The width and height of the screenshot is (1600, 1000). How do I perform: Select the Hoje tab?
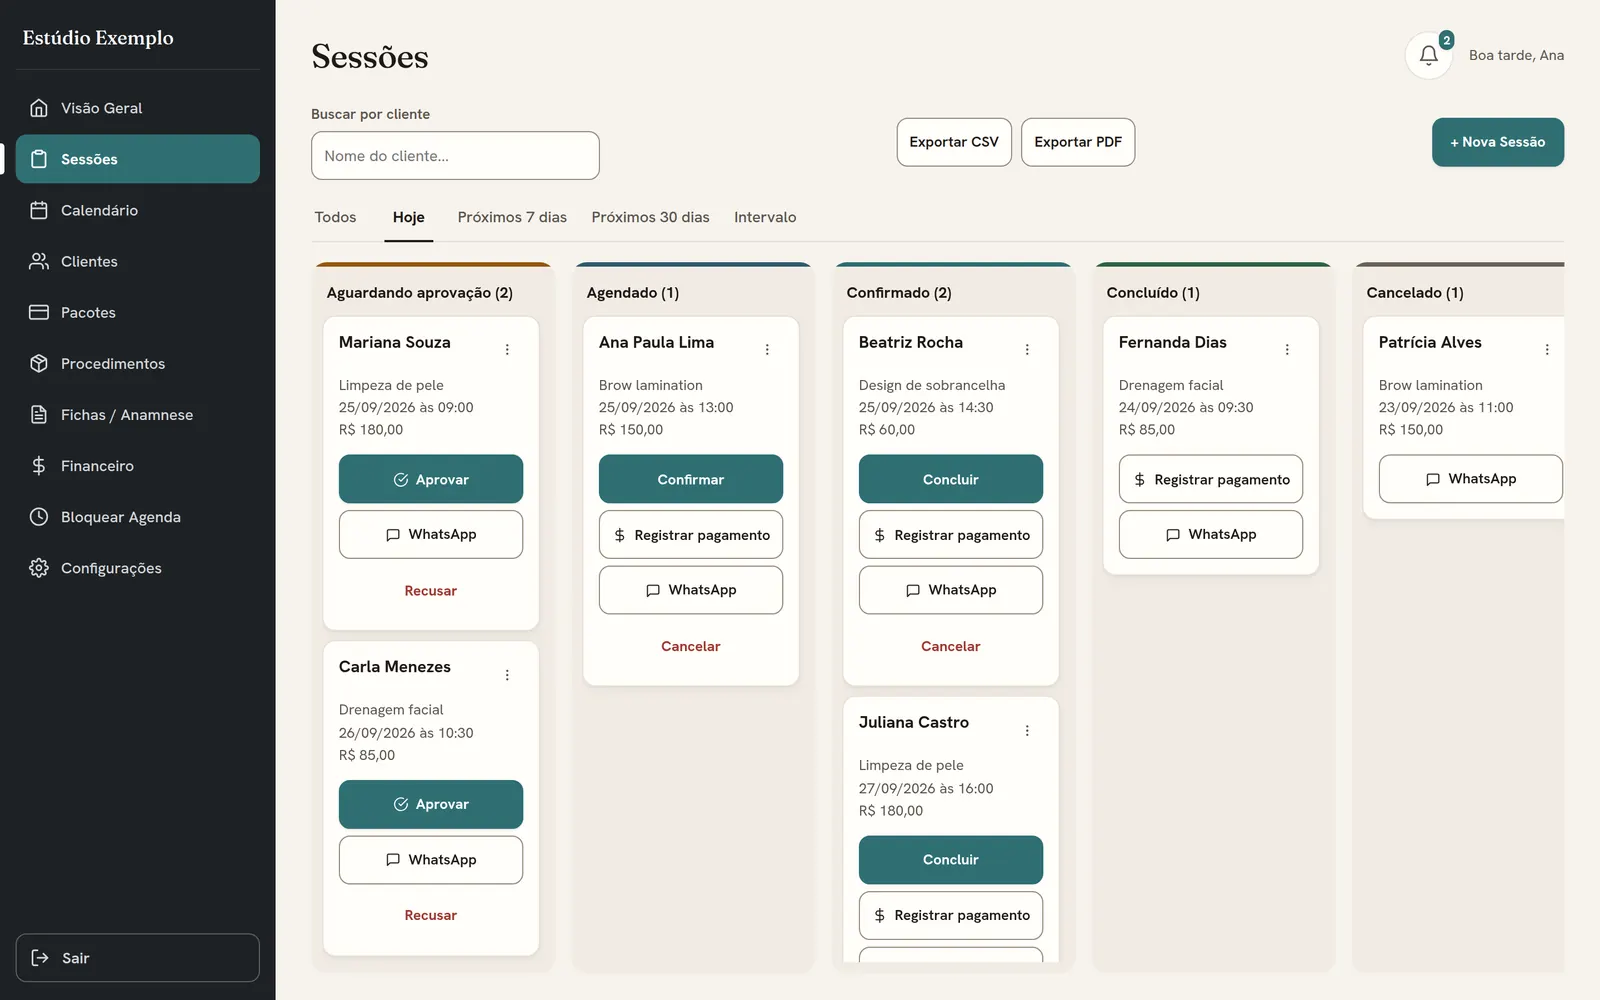(408, 217)
